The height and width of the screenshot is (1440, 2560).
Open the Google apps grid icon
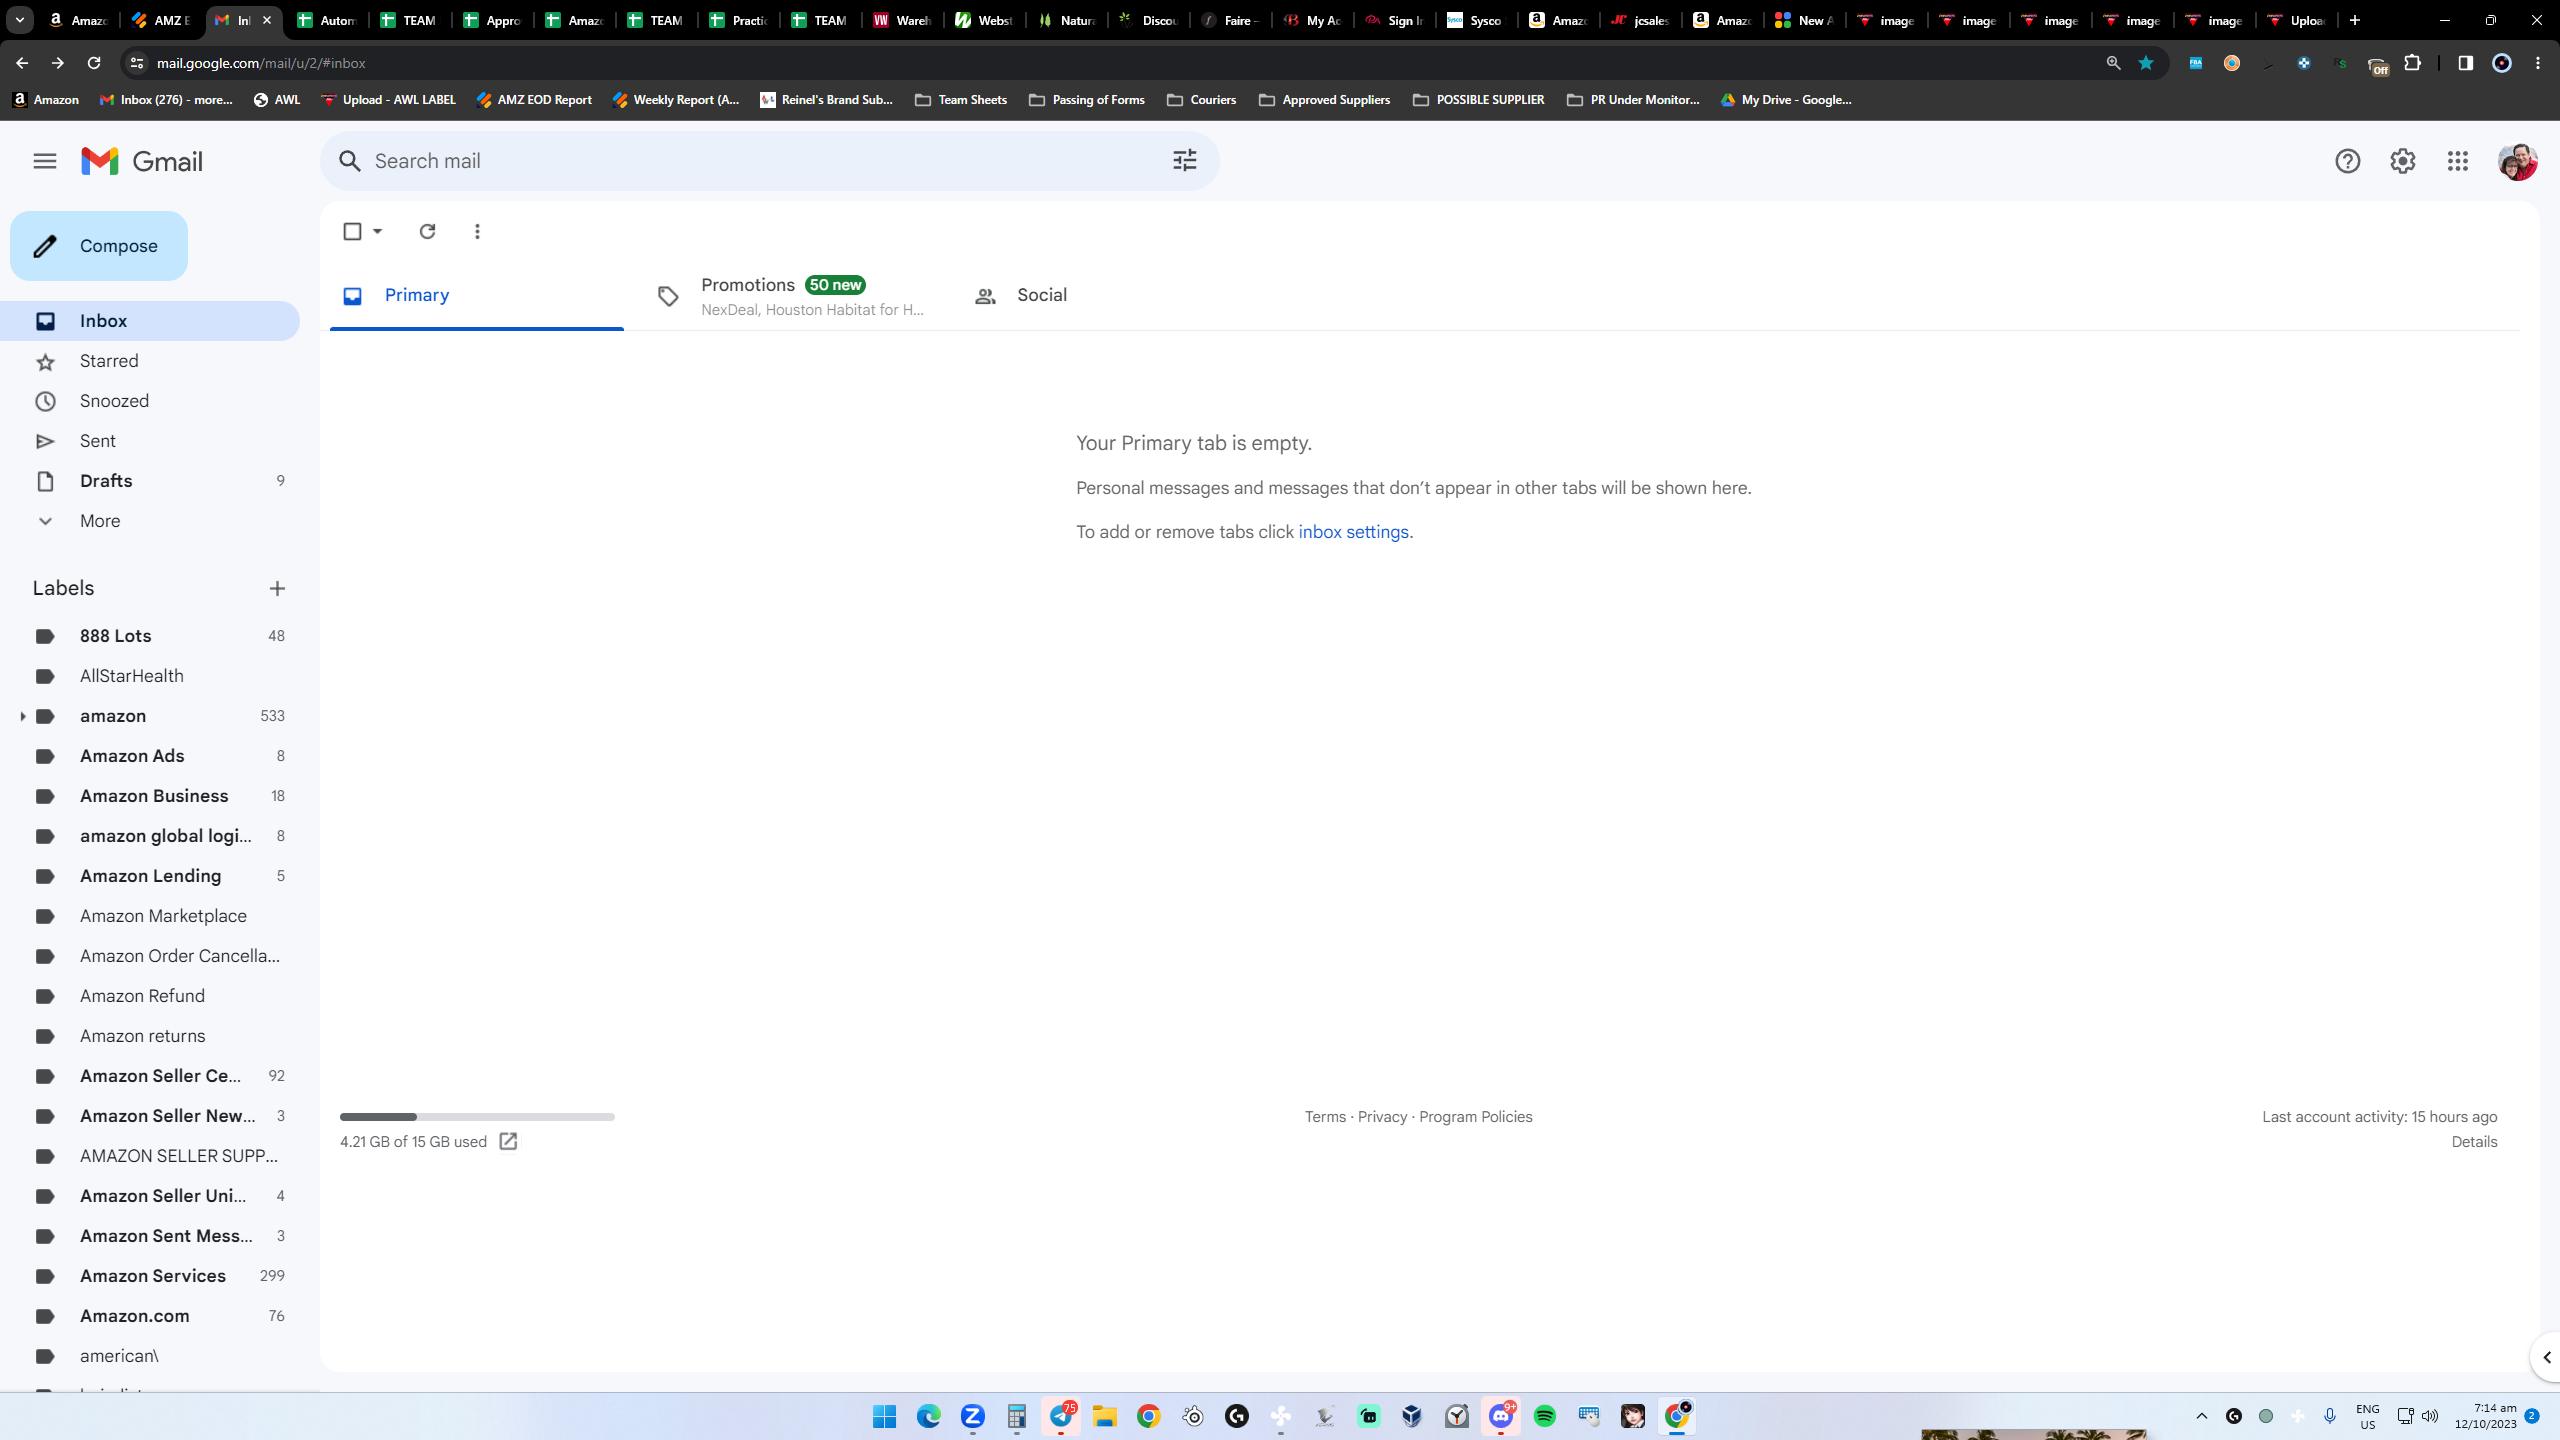tap(2457, 161)
